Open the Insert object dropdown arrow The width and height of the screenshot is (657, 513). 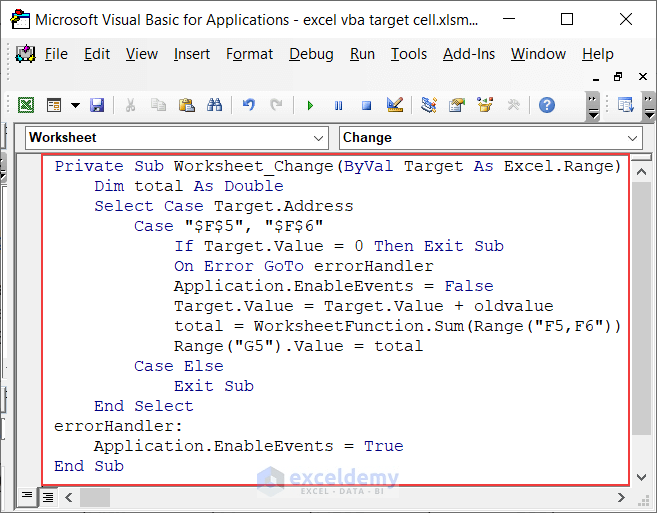coord(75,105)
